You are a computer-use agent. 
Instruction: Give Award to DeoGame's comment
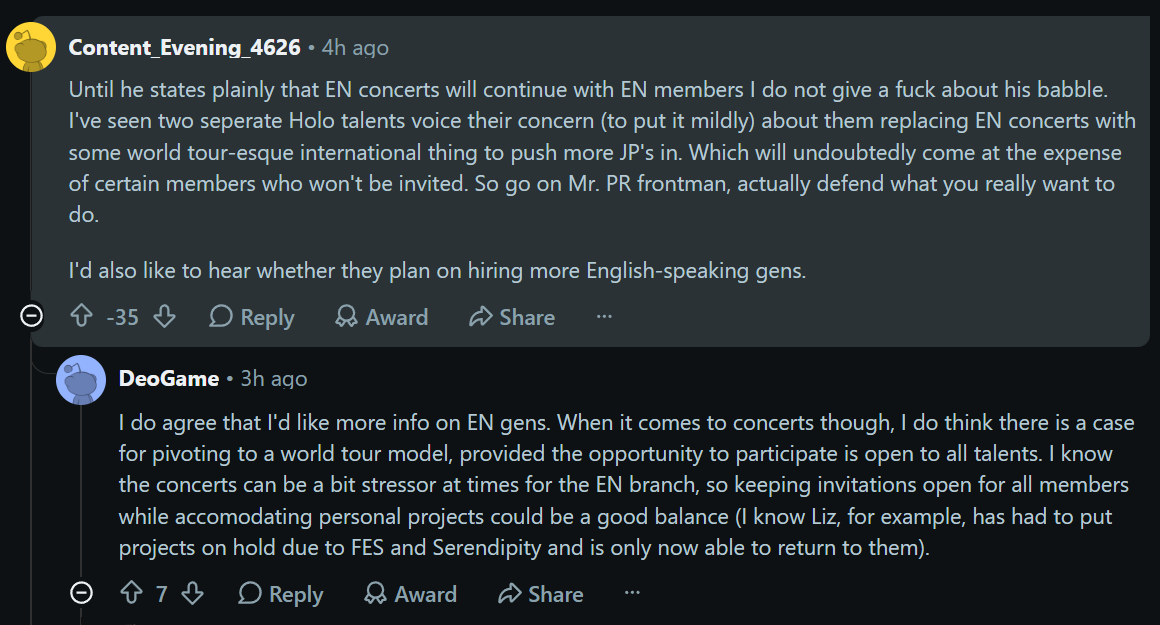coord(410,593)
